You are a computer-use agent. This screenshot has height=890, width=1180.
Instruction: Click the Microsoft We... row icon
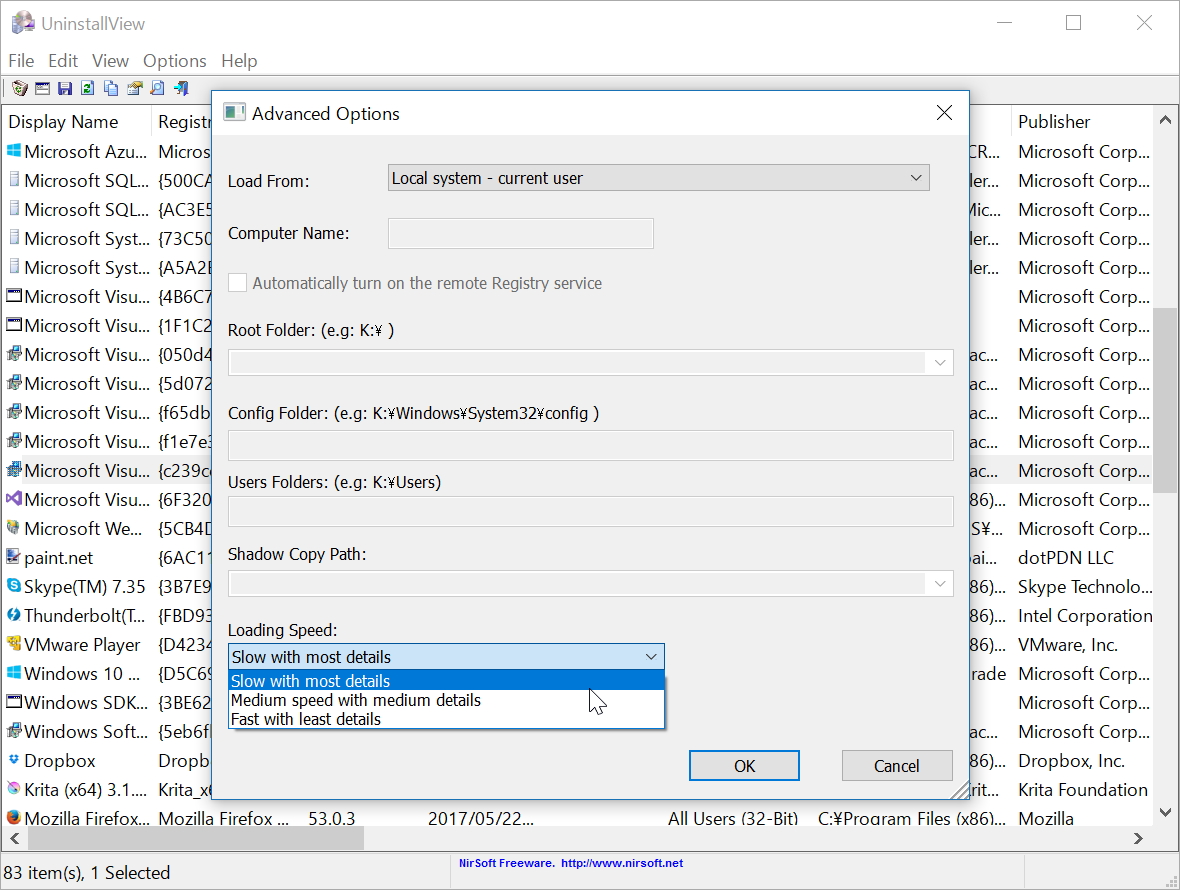point(14,527)
